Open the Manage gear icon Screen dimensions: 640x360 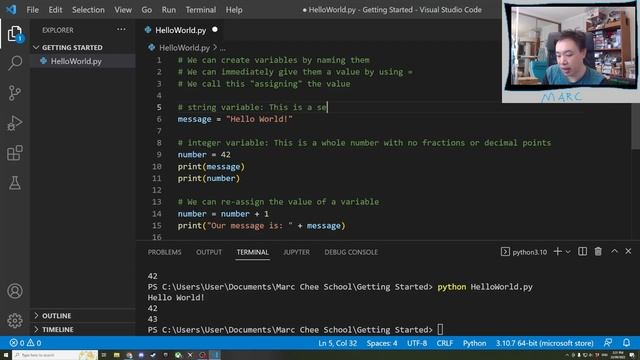(x=15, y=320)
